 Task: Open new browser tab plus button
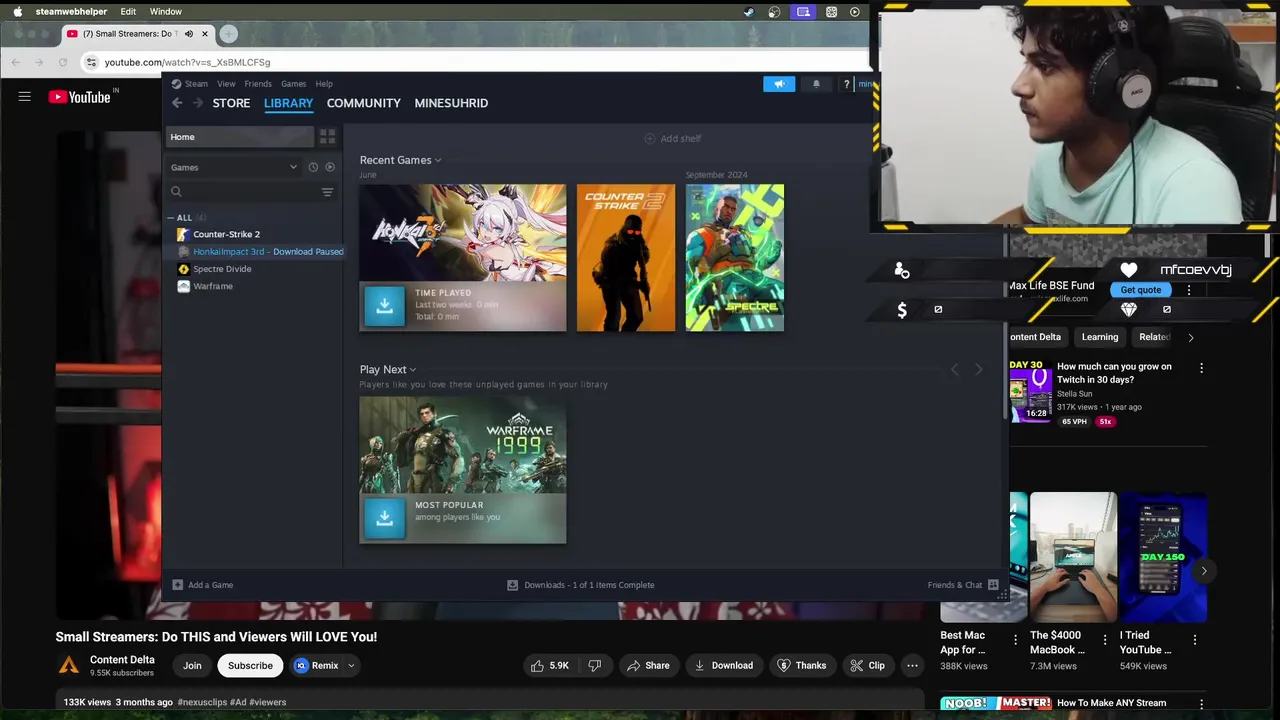pos(228,34)
